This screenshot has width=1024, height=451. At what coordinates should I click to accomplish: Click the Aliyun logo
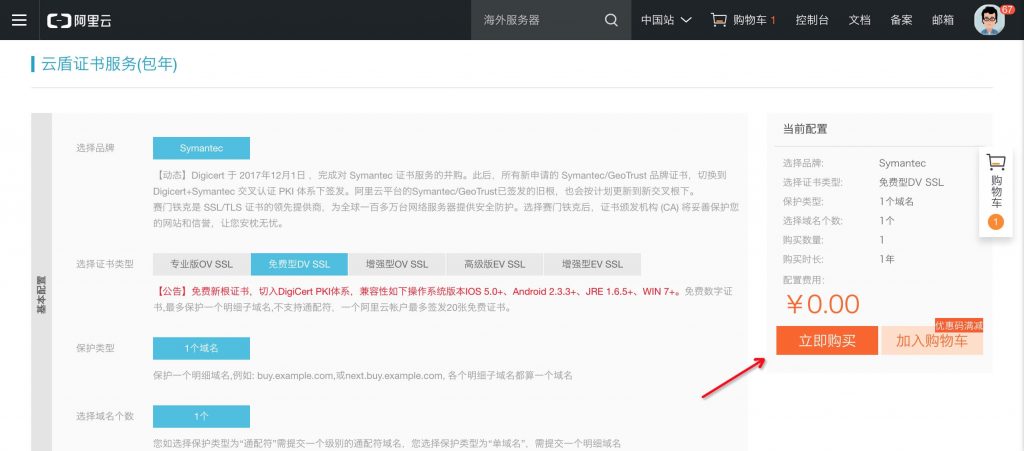tap(79, 20)
